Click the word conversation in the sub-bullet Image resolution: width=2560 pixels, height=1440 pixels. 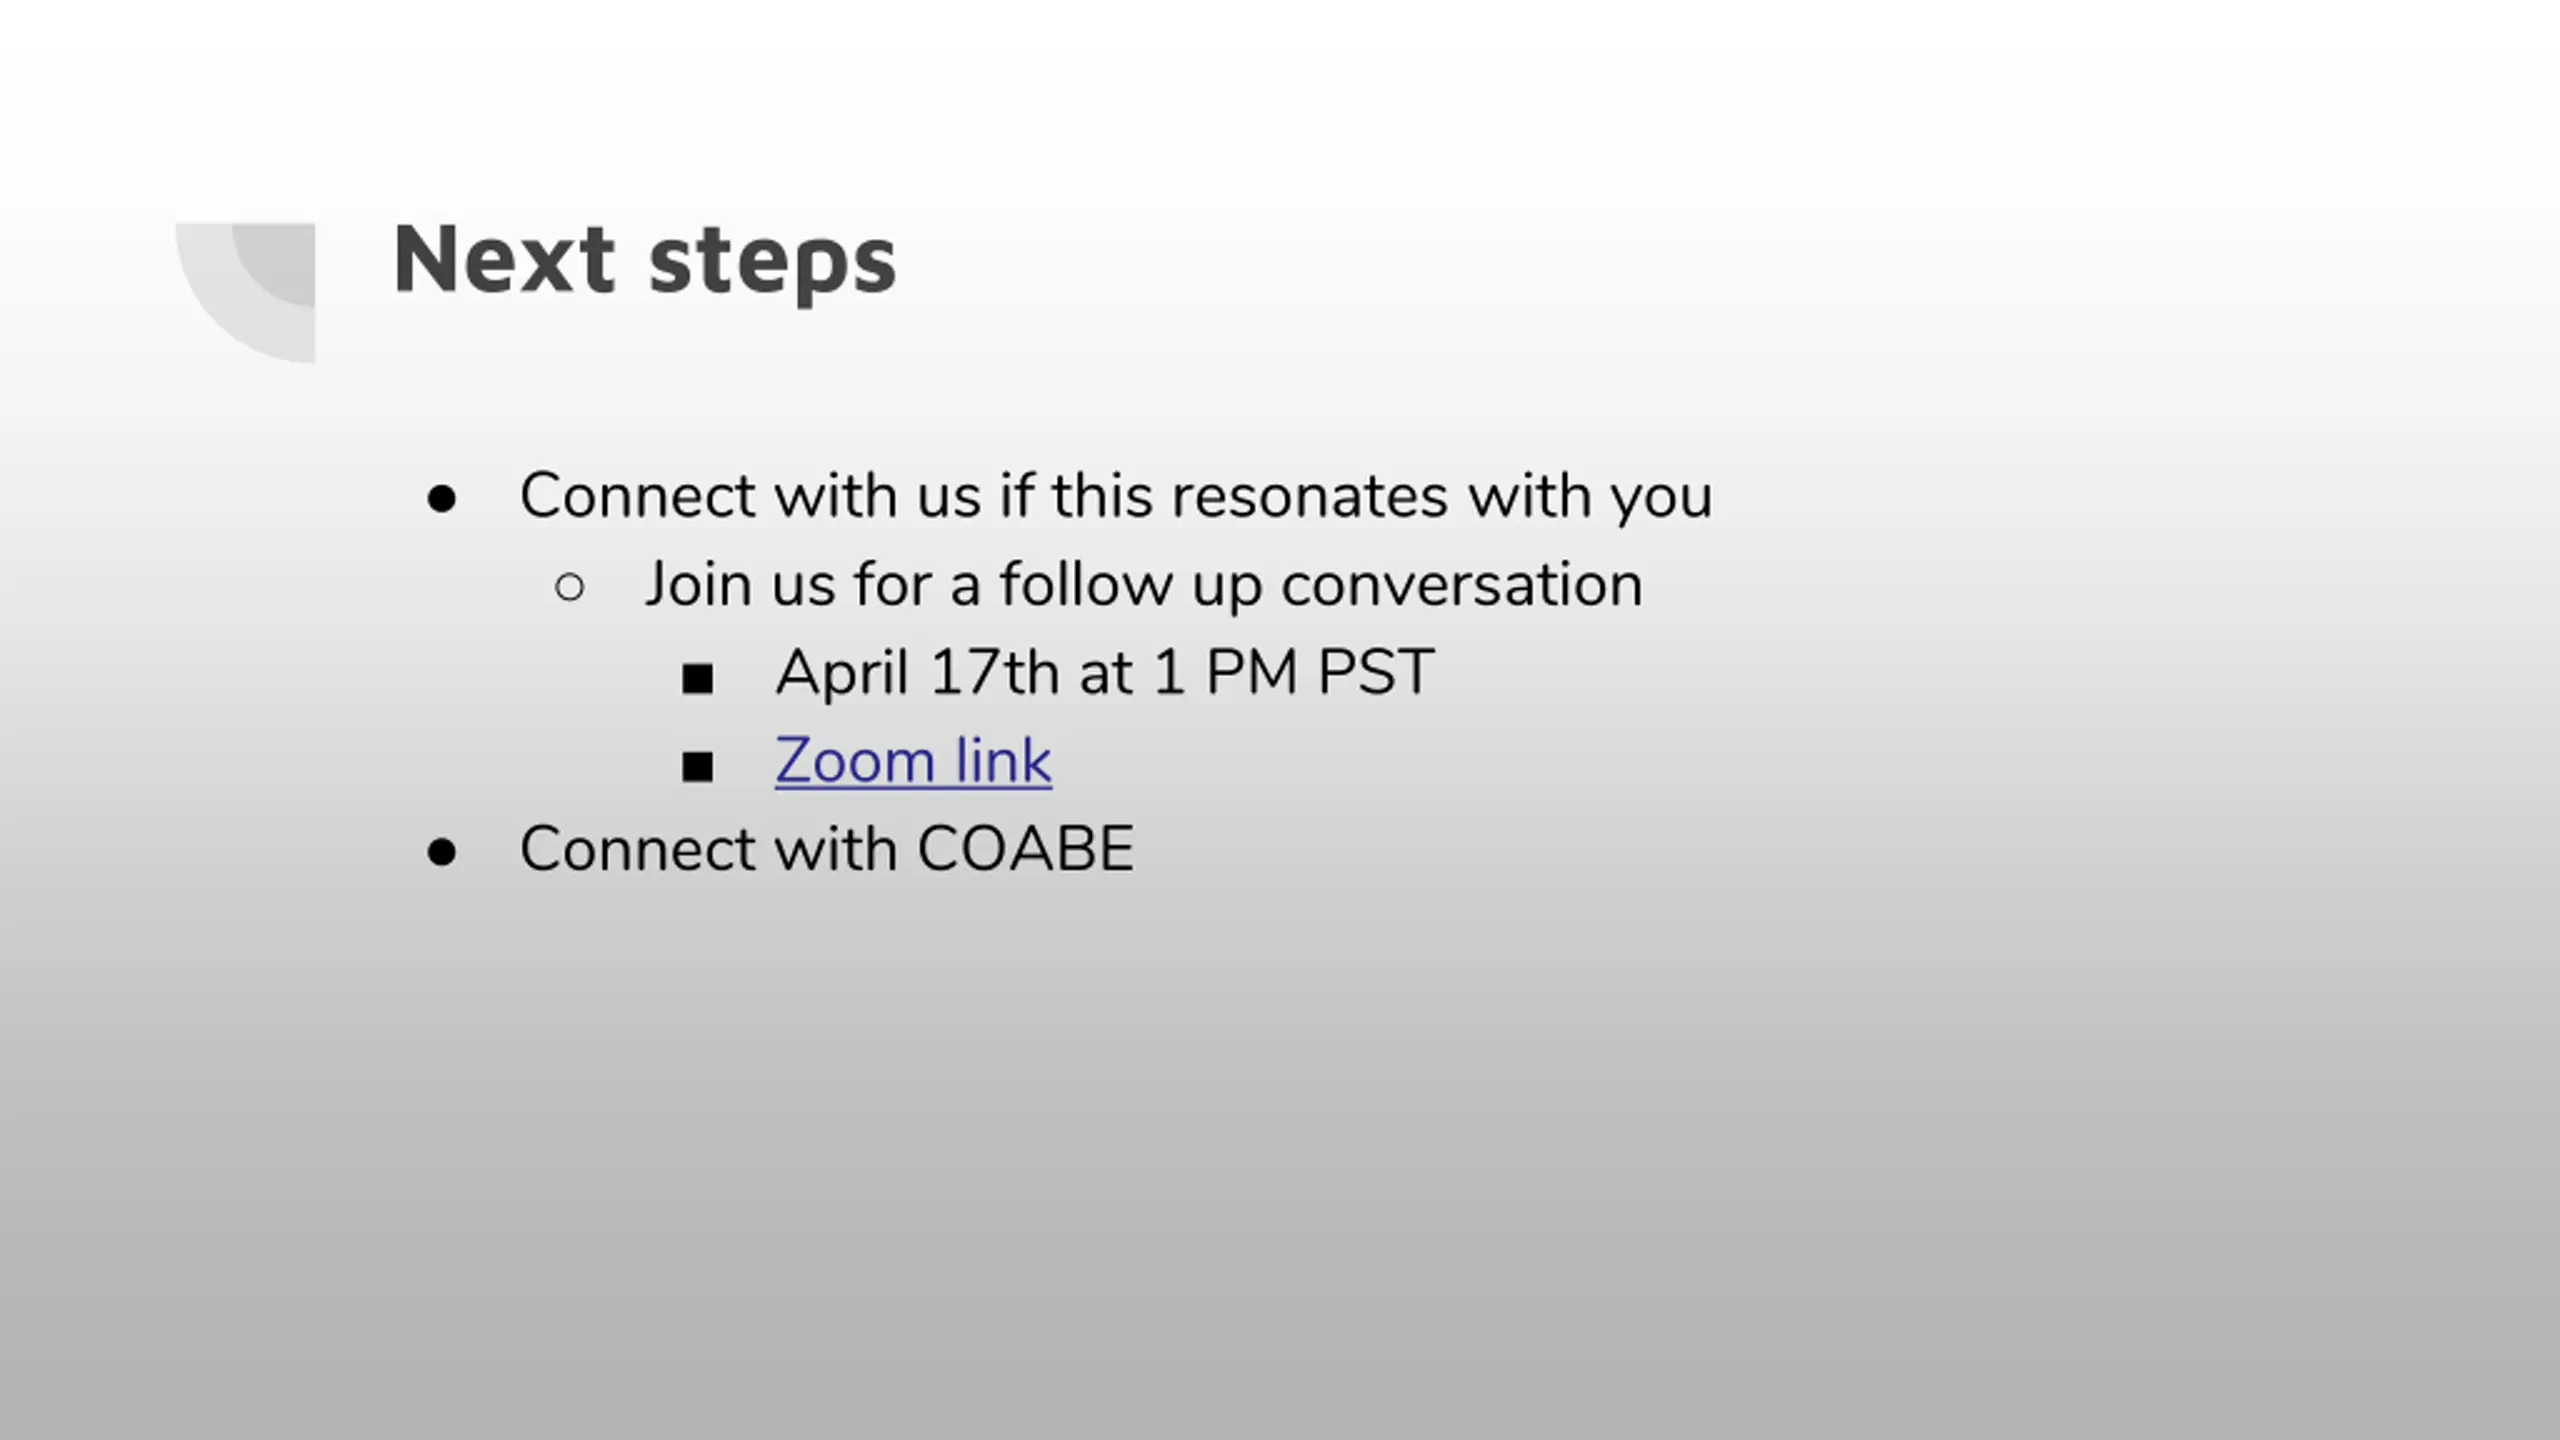tap(1462, 584)
